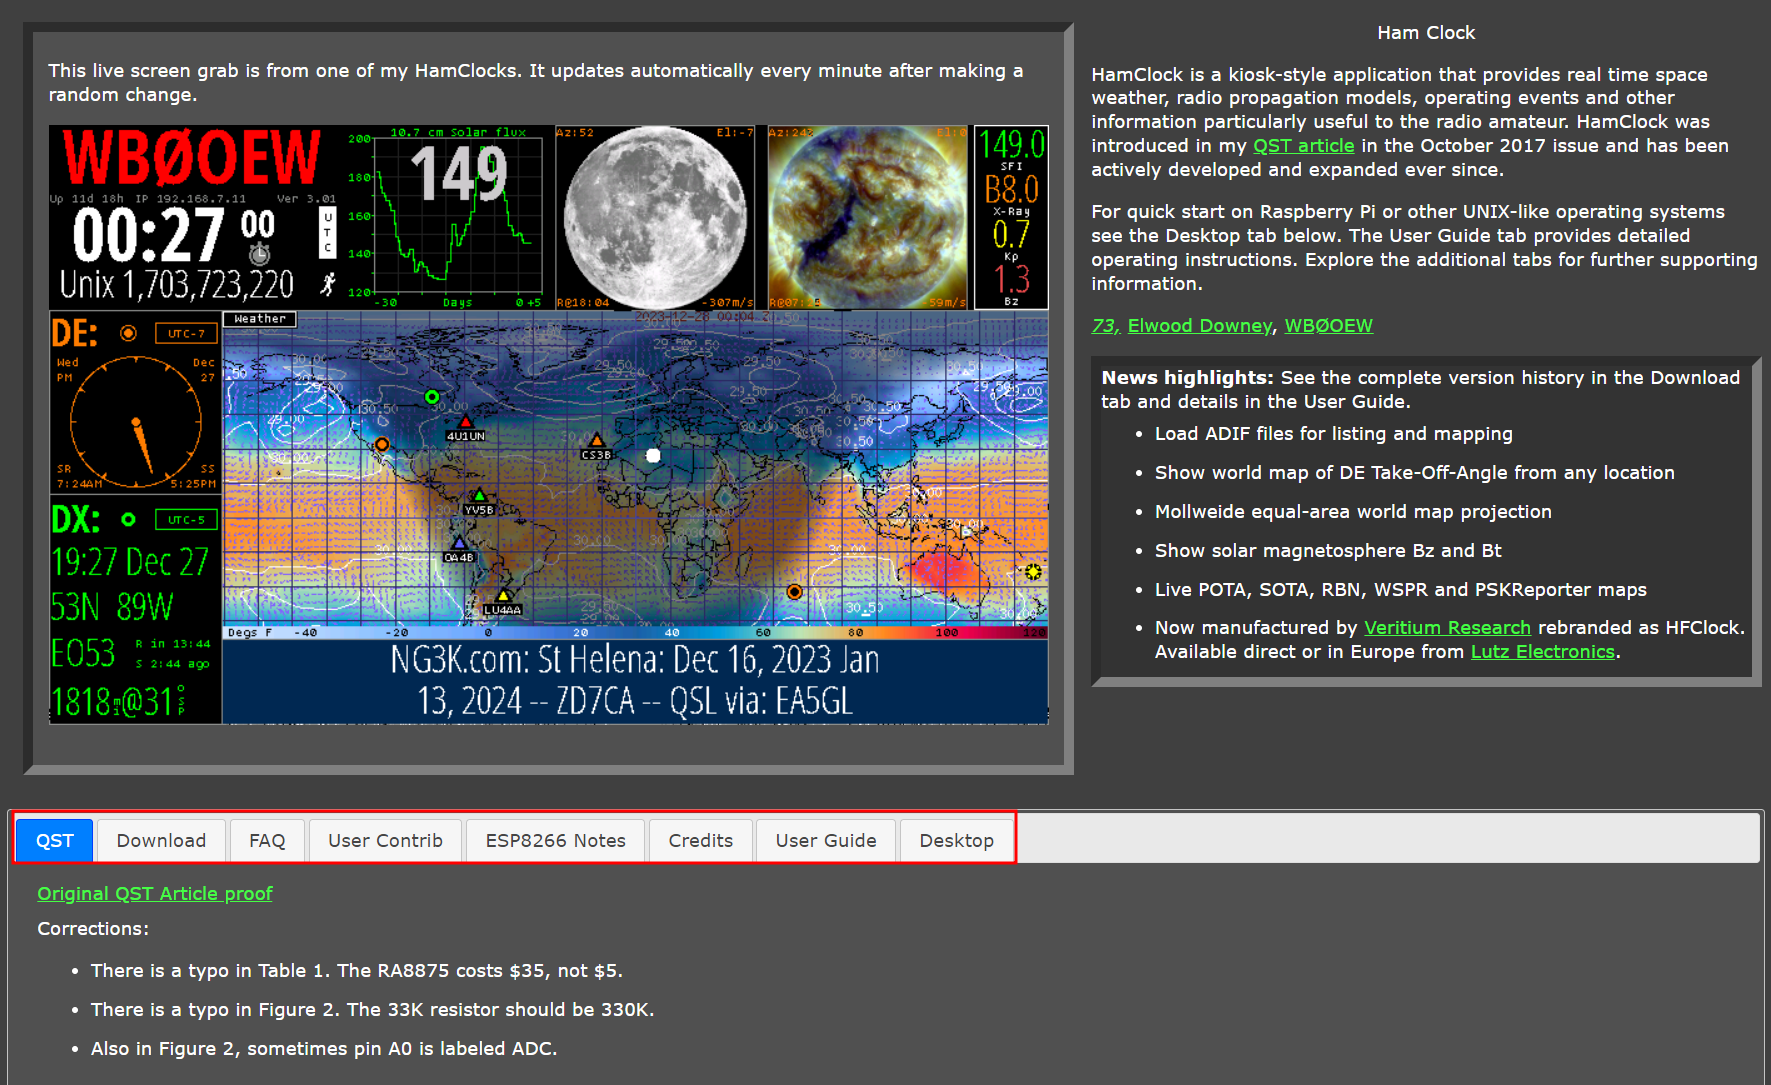Click the R in 13:44 rise text
Screen dimensions: 1771x1085
point(173,644)
